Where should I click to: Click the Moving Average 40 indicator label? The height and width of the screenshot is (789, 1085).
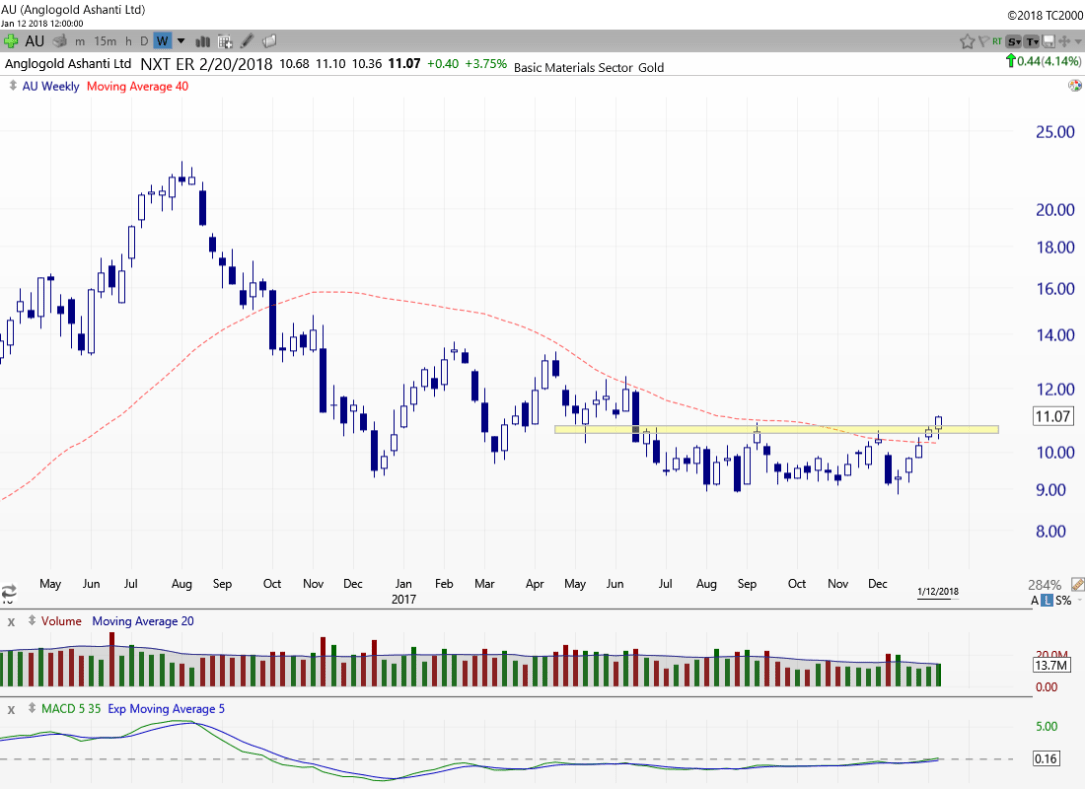(x=137, y=86)
